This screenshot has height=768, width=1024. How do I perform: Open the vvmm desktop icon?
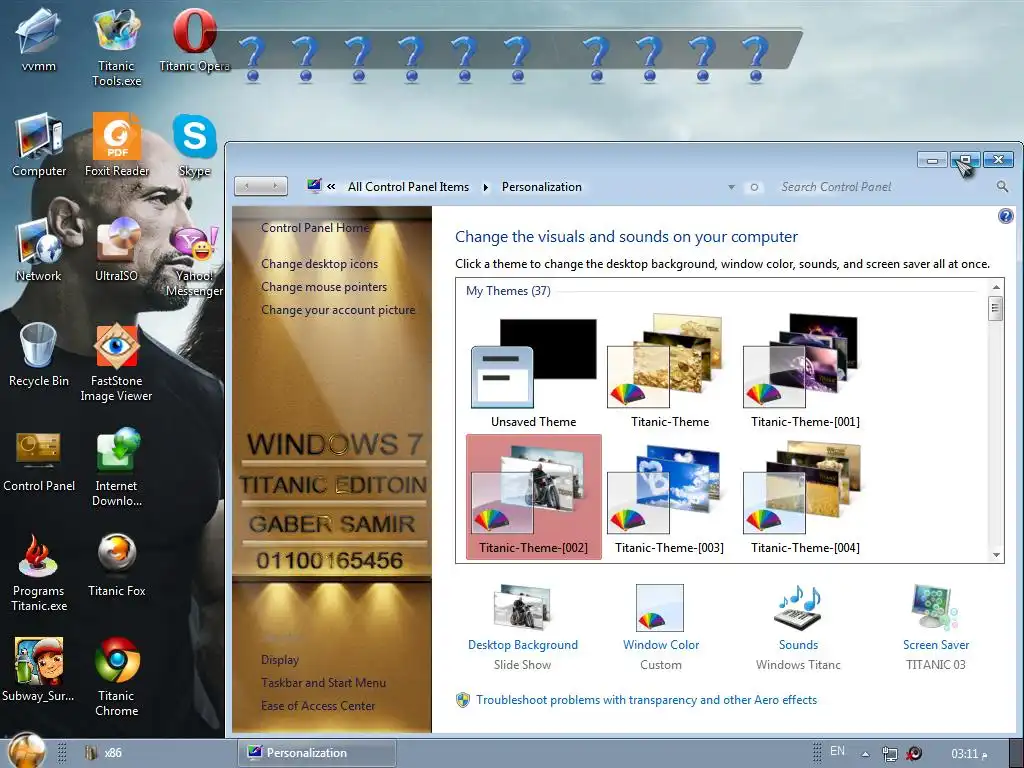(x=38, y=40)
